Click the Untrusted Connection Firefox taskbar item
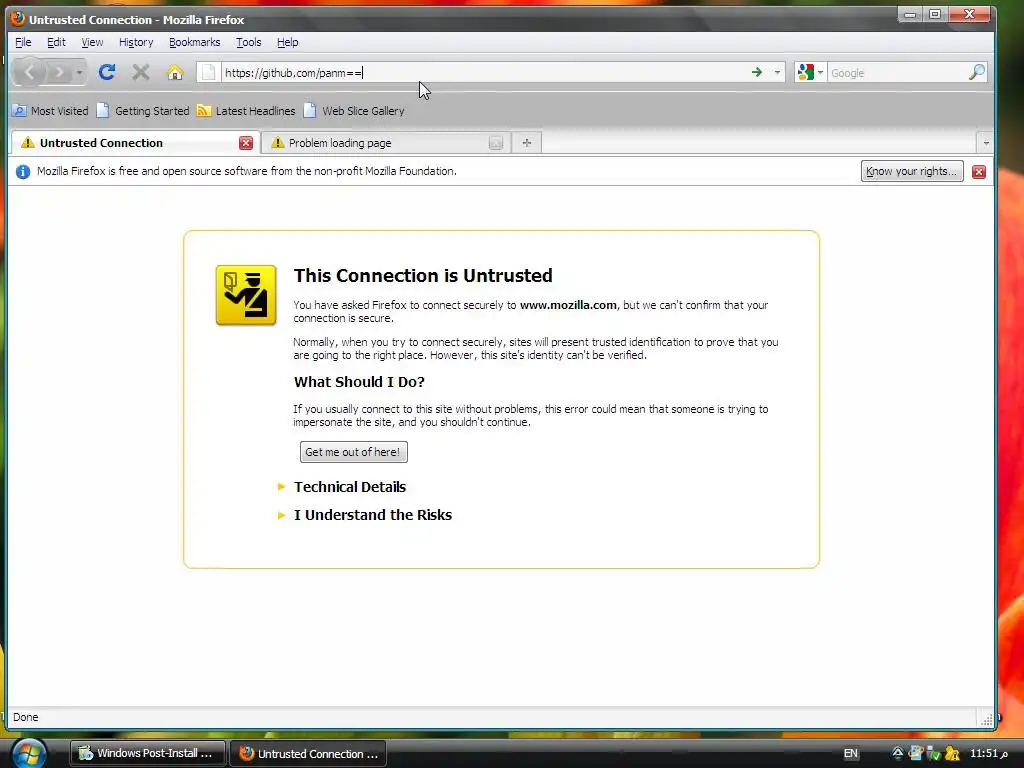The height and width of the screenshot is (768, 1024). point(308,753)
